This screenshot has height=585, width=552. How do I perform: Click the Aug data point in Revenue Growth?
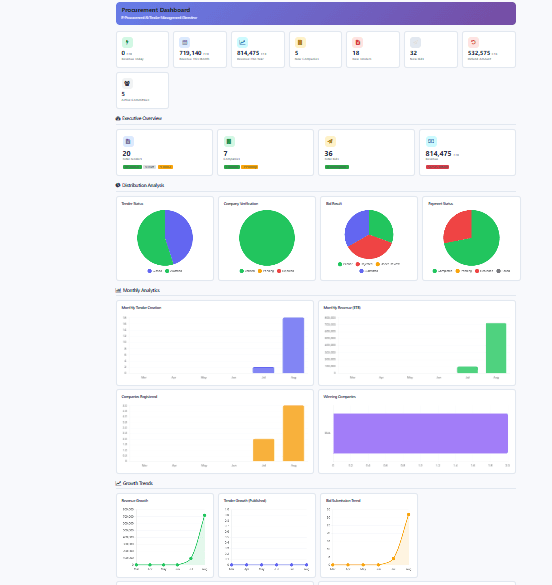tap(204, 515)
